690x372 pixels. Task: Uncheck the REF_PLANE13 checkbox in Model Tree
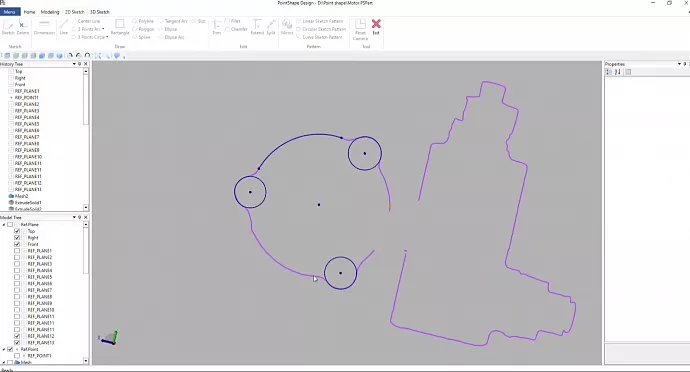[17, 343]
